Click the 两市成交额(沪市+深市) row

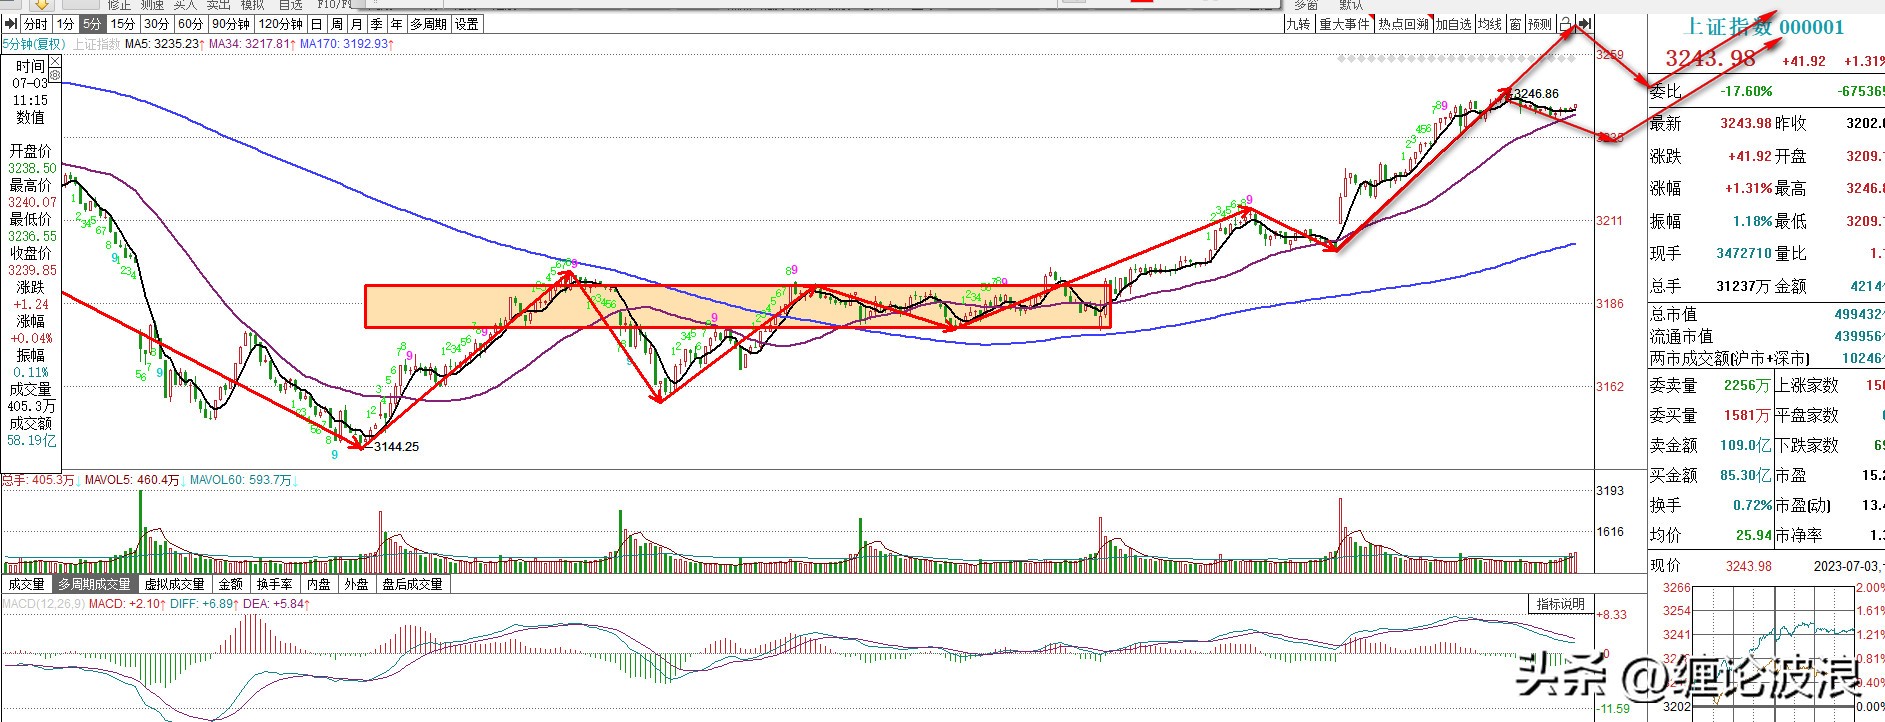pos(1766,359)
